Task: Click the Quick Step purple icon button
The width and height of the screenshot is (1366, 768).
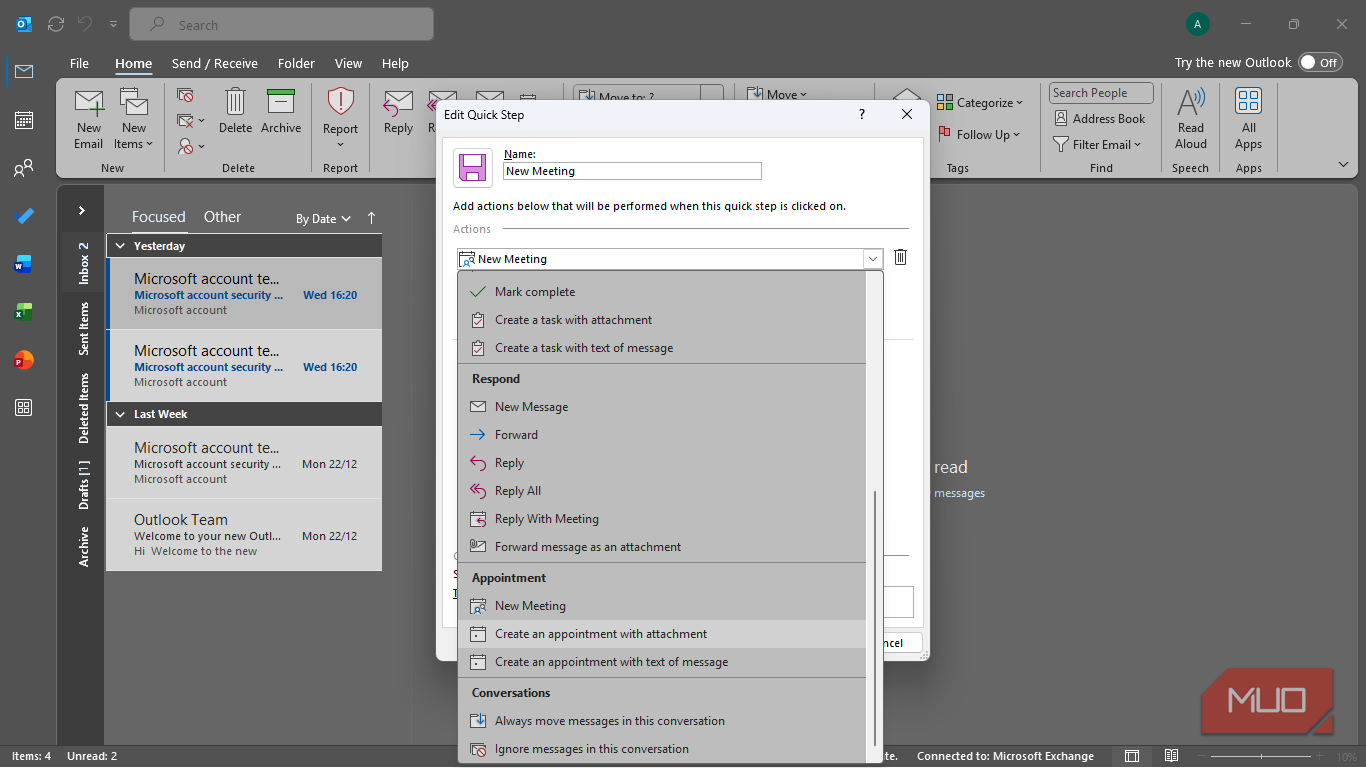Action: (x=473, y=168)
